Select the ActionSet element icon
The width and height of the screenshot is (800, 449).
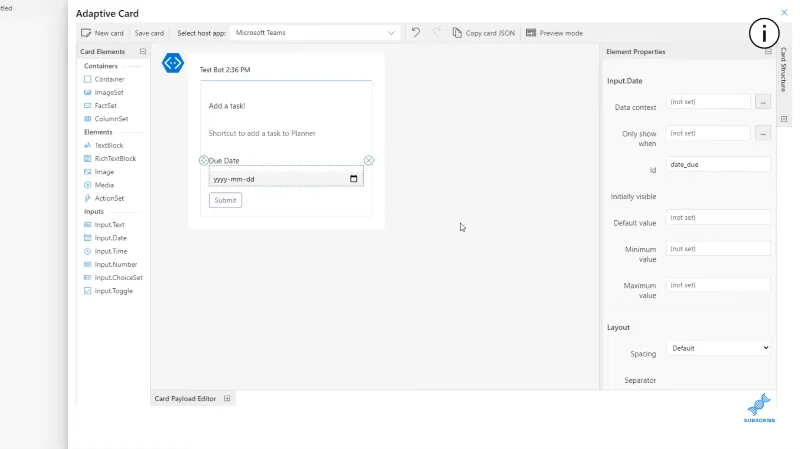pos(87,198)
